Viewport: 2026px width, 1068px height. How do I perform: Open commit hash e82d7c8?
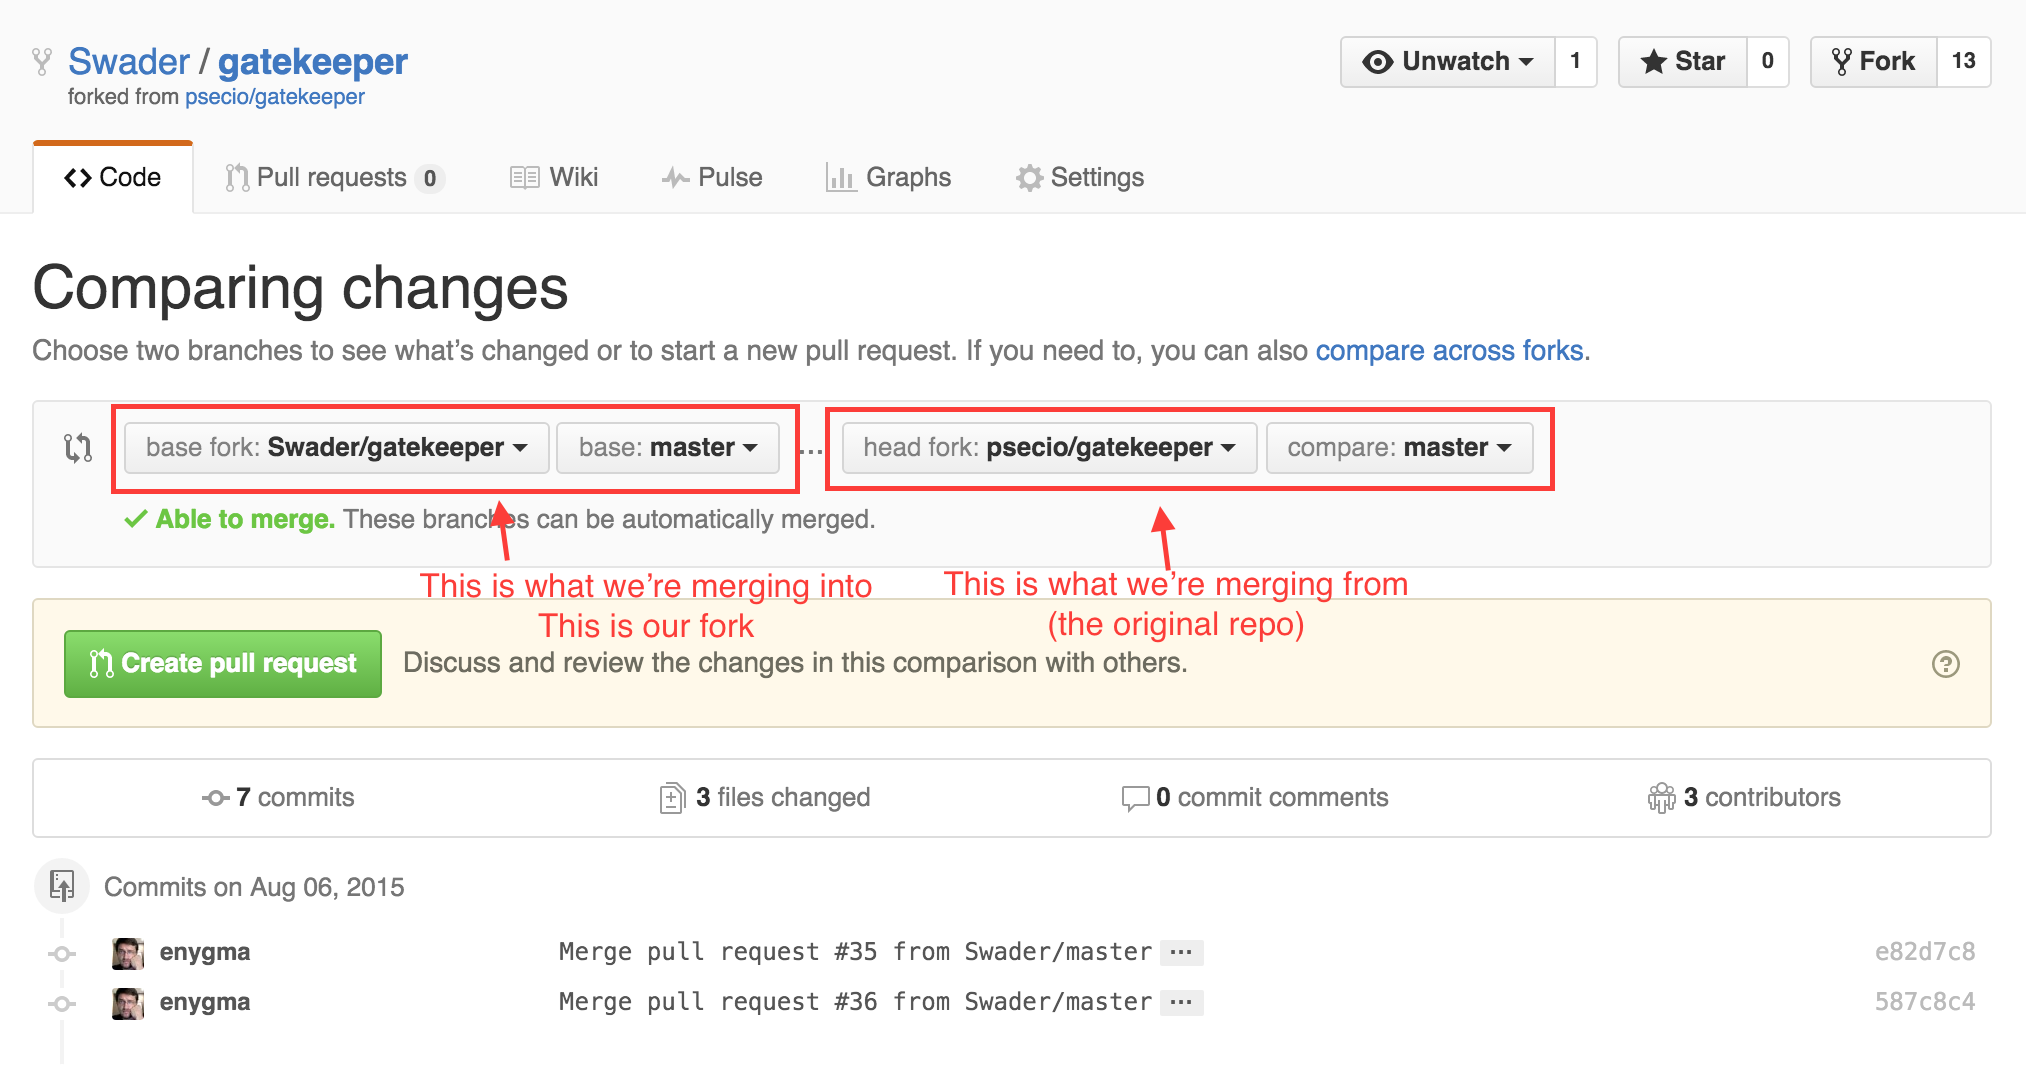click(x=1924, y=952)
